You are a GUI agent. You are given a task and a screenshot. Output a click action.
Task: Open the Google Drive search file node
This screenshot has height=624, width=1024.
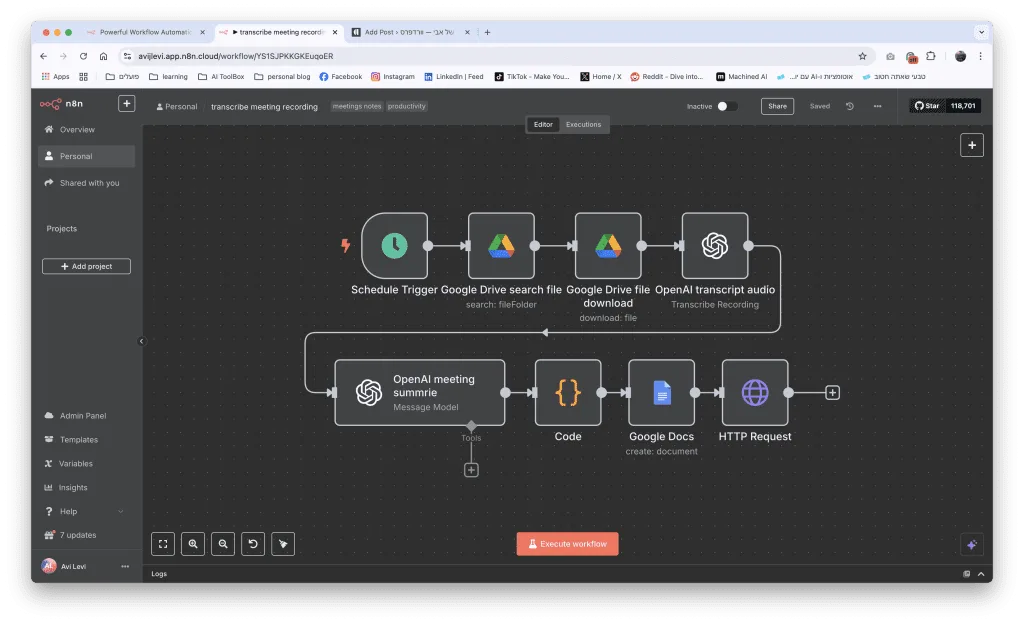click(x=501, y=246)
